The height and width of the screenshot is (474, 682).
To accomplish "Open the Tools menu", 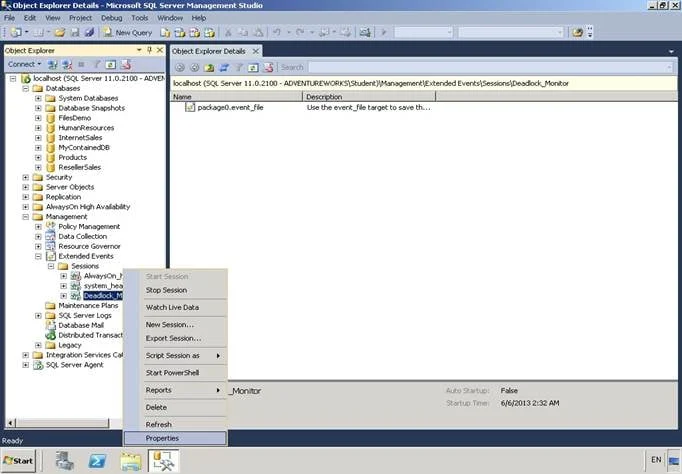I will point(140,18).
